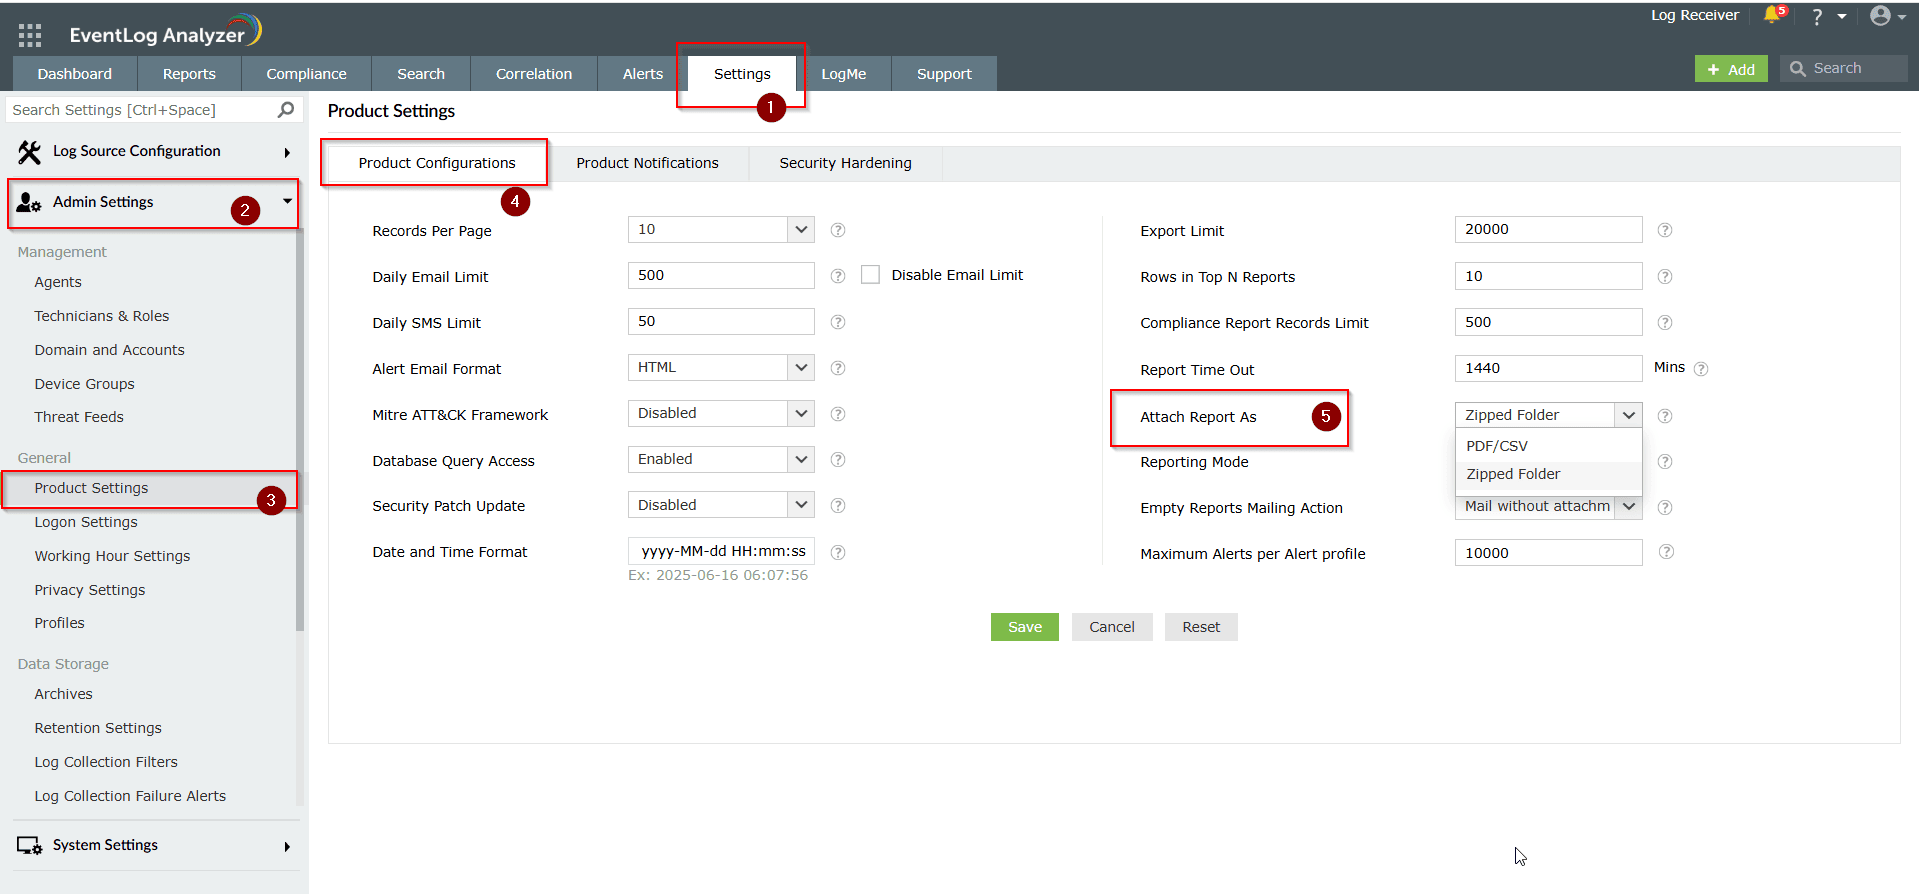Open Retention Settings in sidebar
This screenshot has height=894, width=1919.
click(98, 728)
